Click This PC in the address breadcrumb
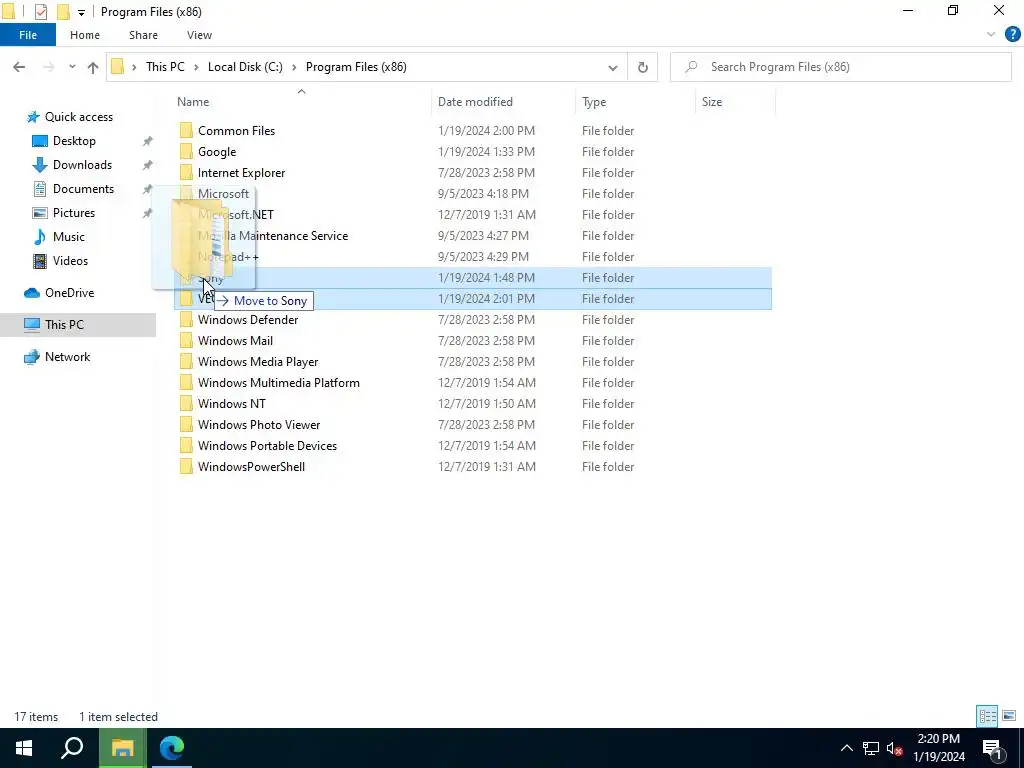Screen dimensions: 1024x768 [165, 67]
